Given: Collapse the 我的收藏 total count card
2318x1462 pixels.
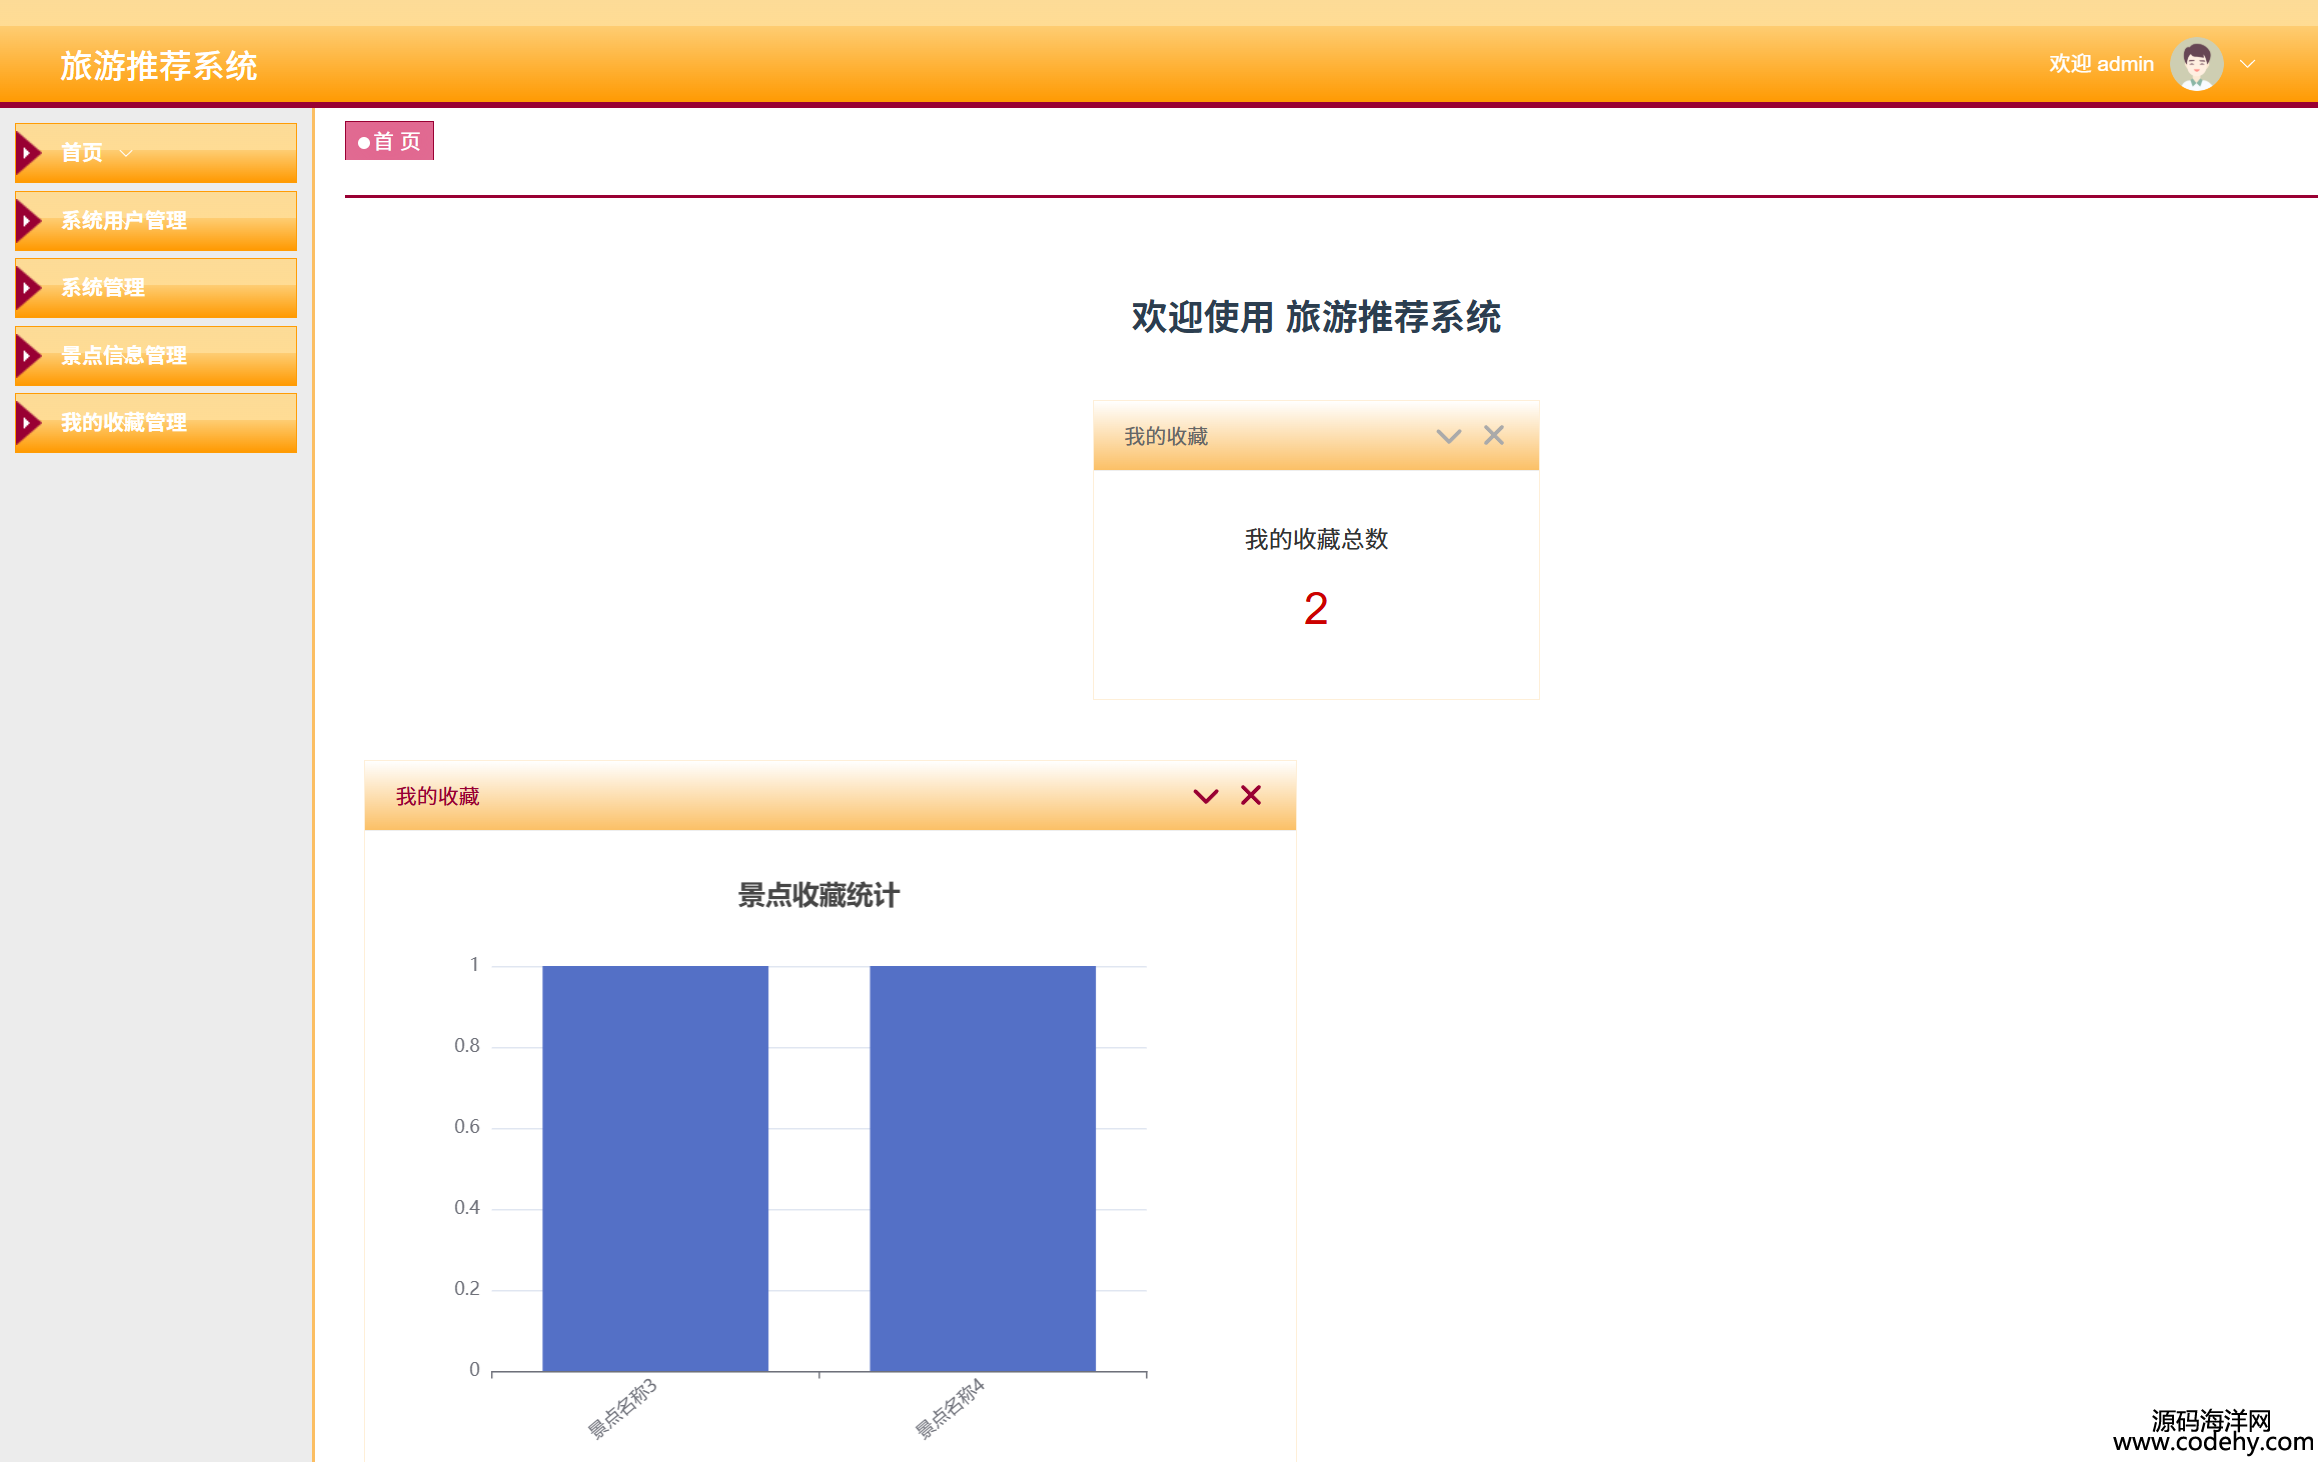Looking at the screenshot, I should coord(1448,436).
